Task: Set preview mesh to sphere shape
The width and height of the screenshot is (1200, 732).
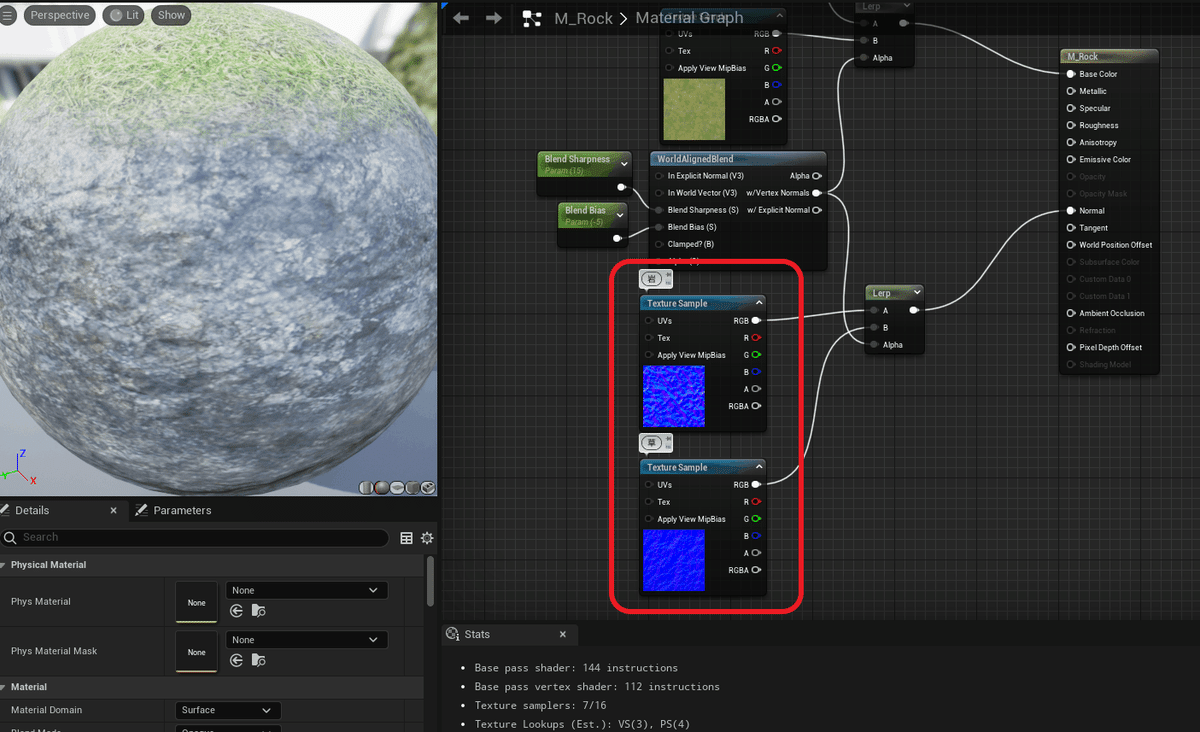Action: tap(382, 488)
